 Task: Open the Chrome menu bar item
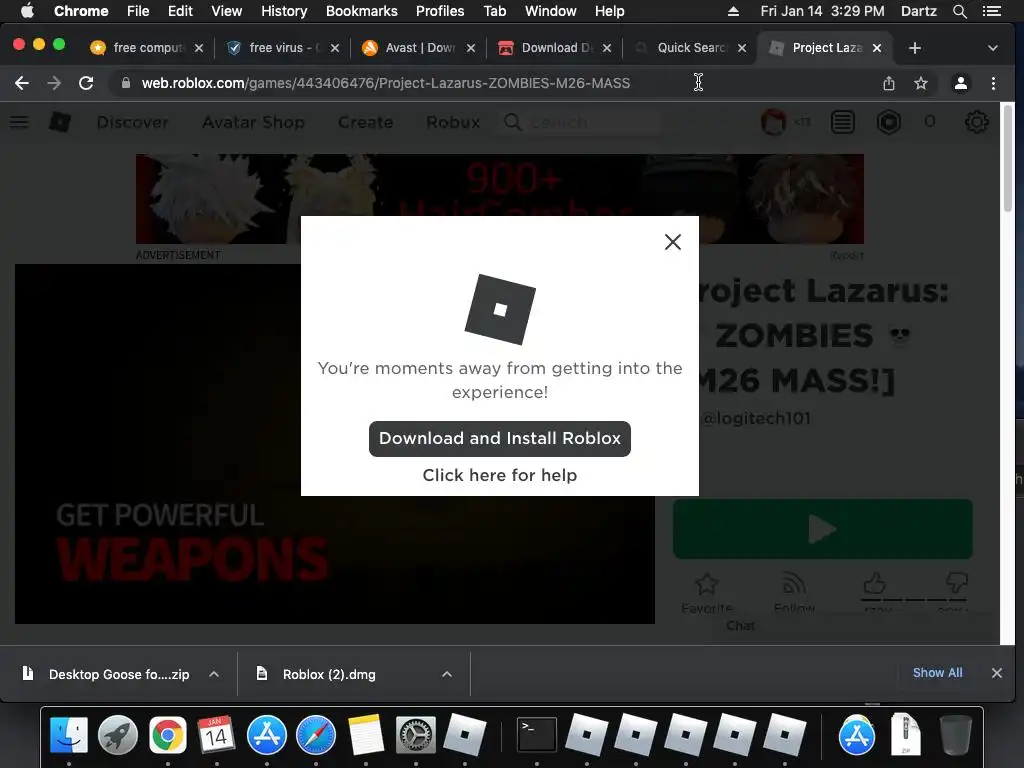pyautogui.click(x=81, y=11)
